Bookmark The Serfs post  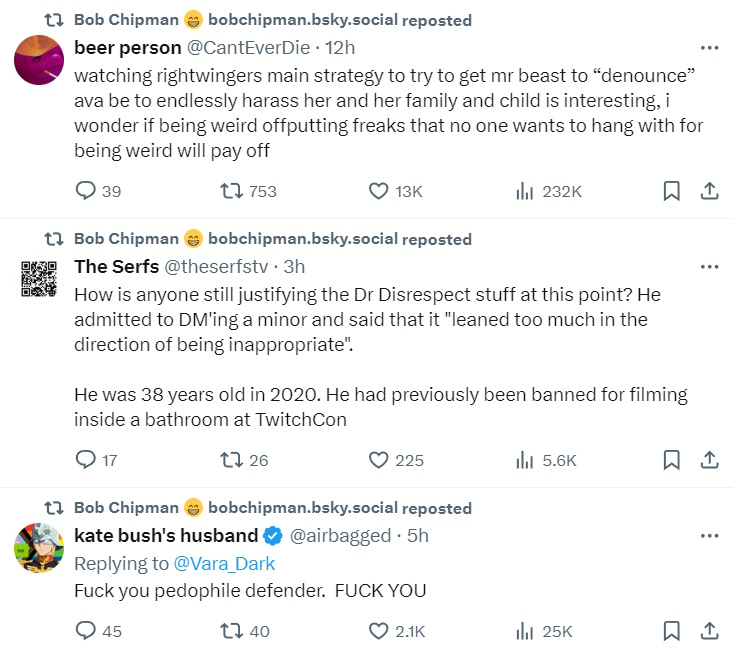(x=672, y=460)
